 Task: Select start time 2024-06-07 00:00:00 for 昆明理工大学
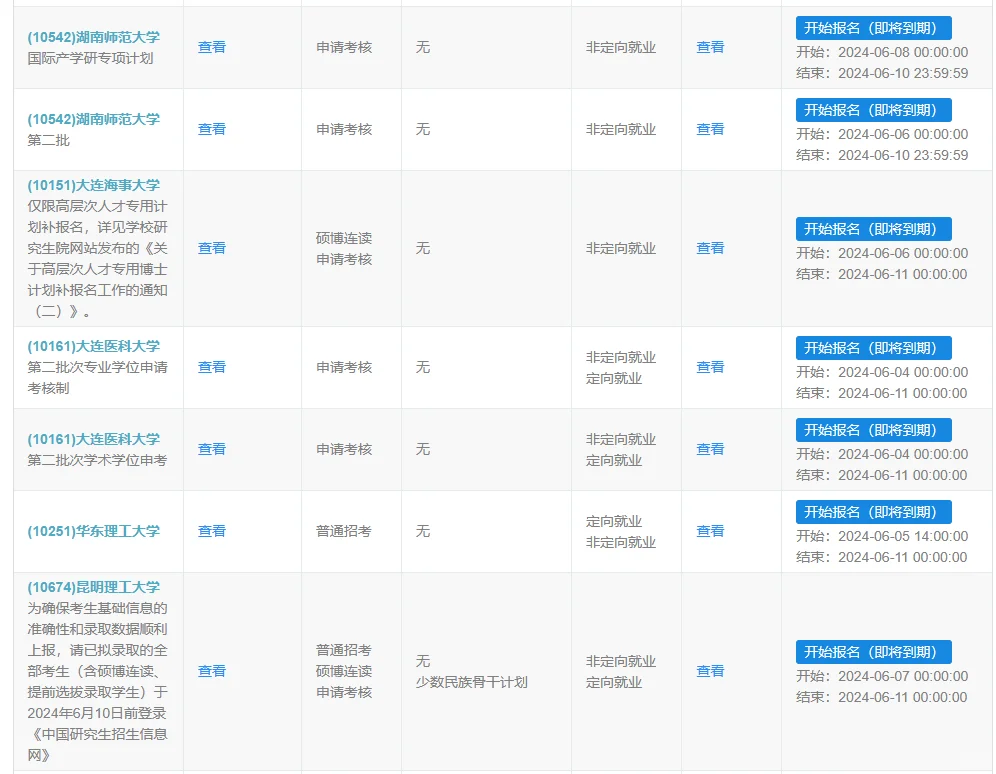[903, 676]
